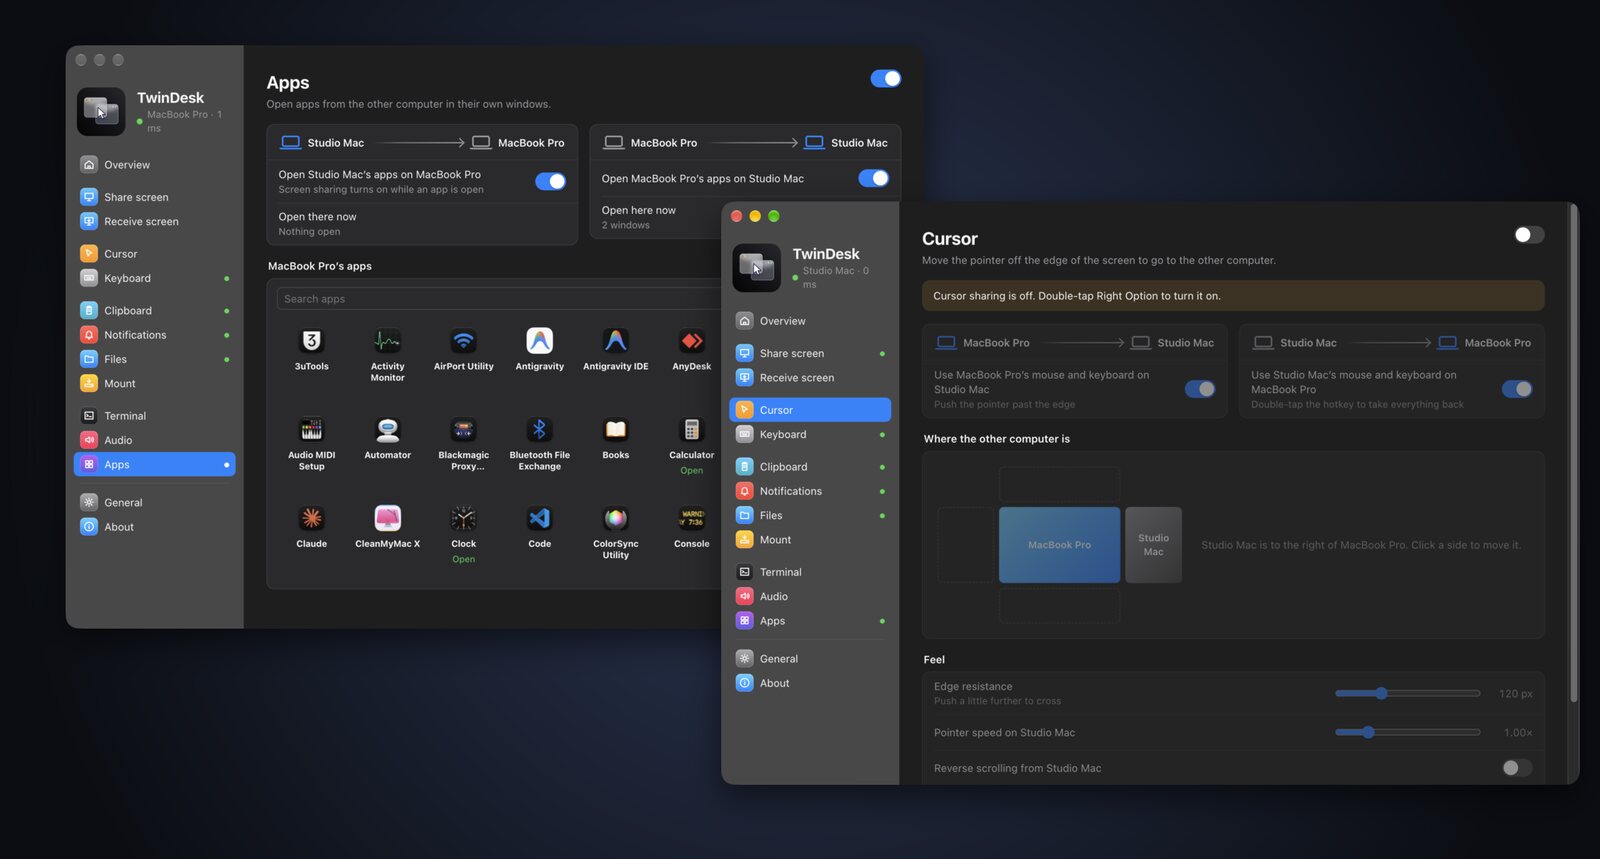The image size is (1600, 859).
Task: Toggle Use Studio Mac's mouse on MacBook Pro
Action: tap(1517, 389)
